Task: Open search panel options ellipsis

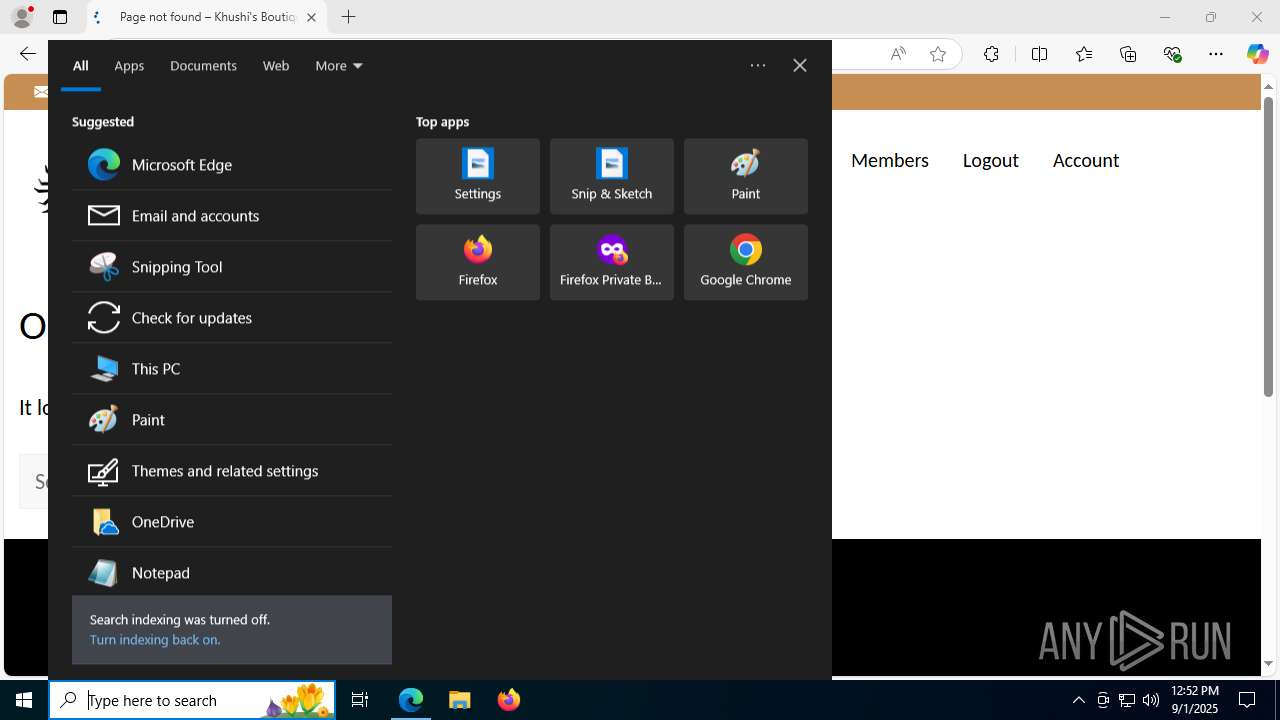Action: [x=758, y=65]
